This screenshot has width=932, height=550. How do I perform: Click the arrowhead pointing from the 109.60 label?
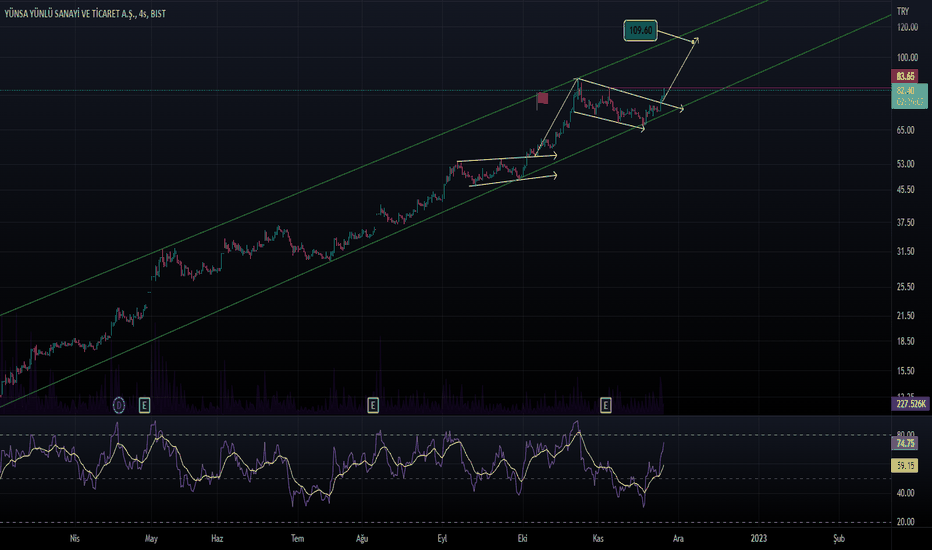[x=694, y=40]
